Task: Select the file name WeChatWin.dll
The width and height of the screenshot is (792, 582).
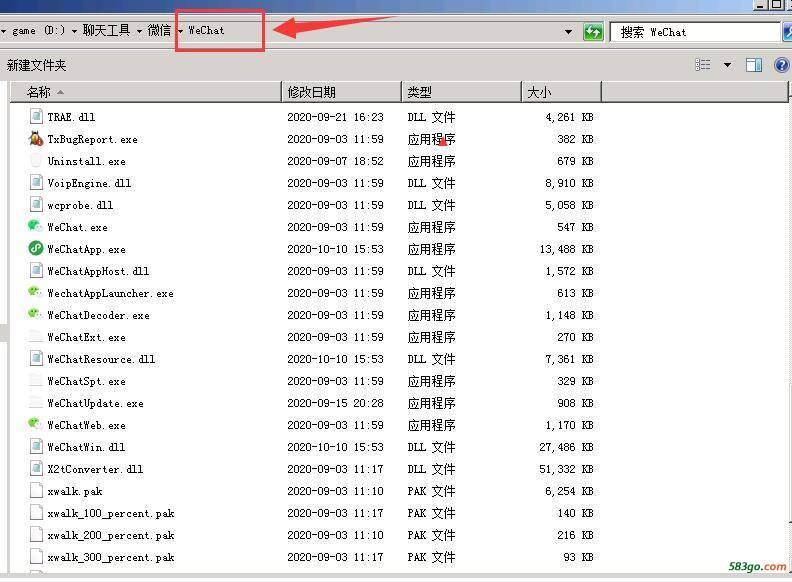Action: (x=86, y=447)
